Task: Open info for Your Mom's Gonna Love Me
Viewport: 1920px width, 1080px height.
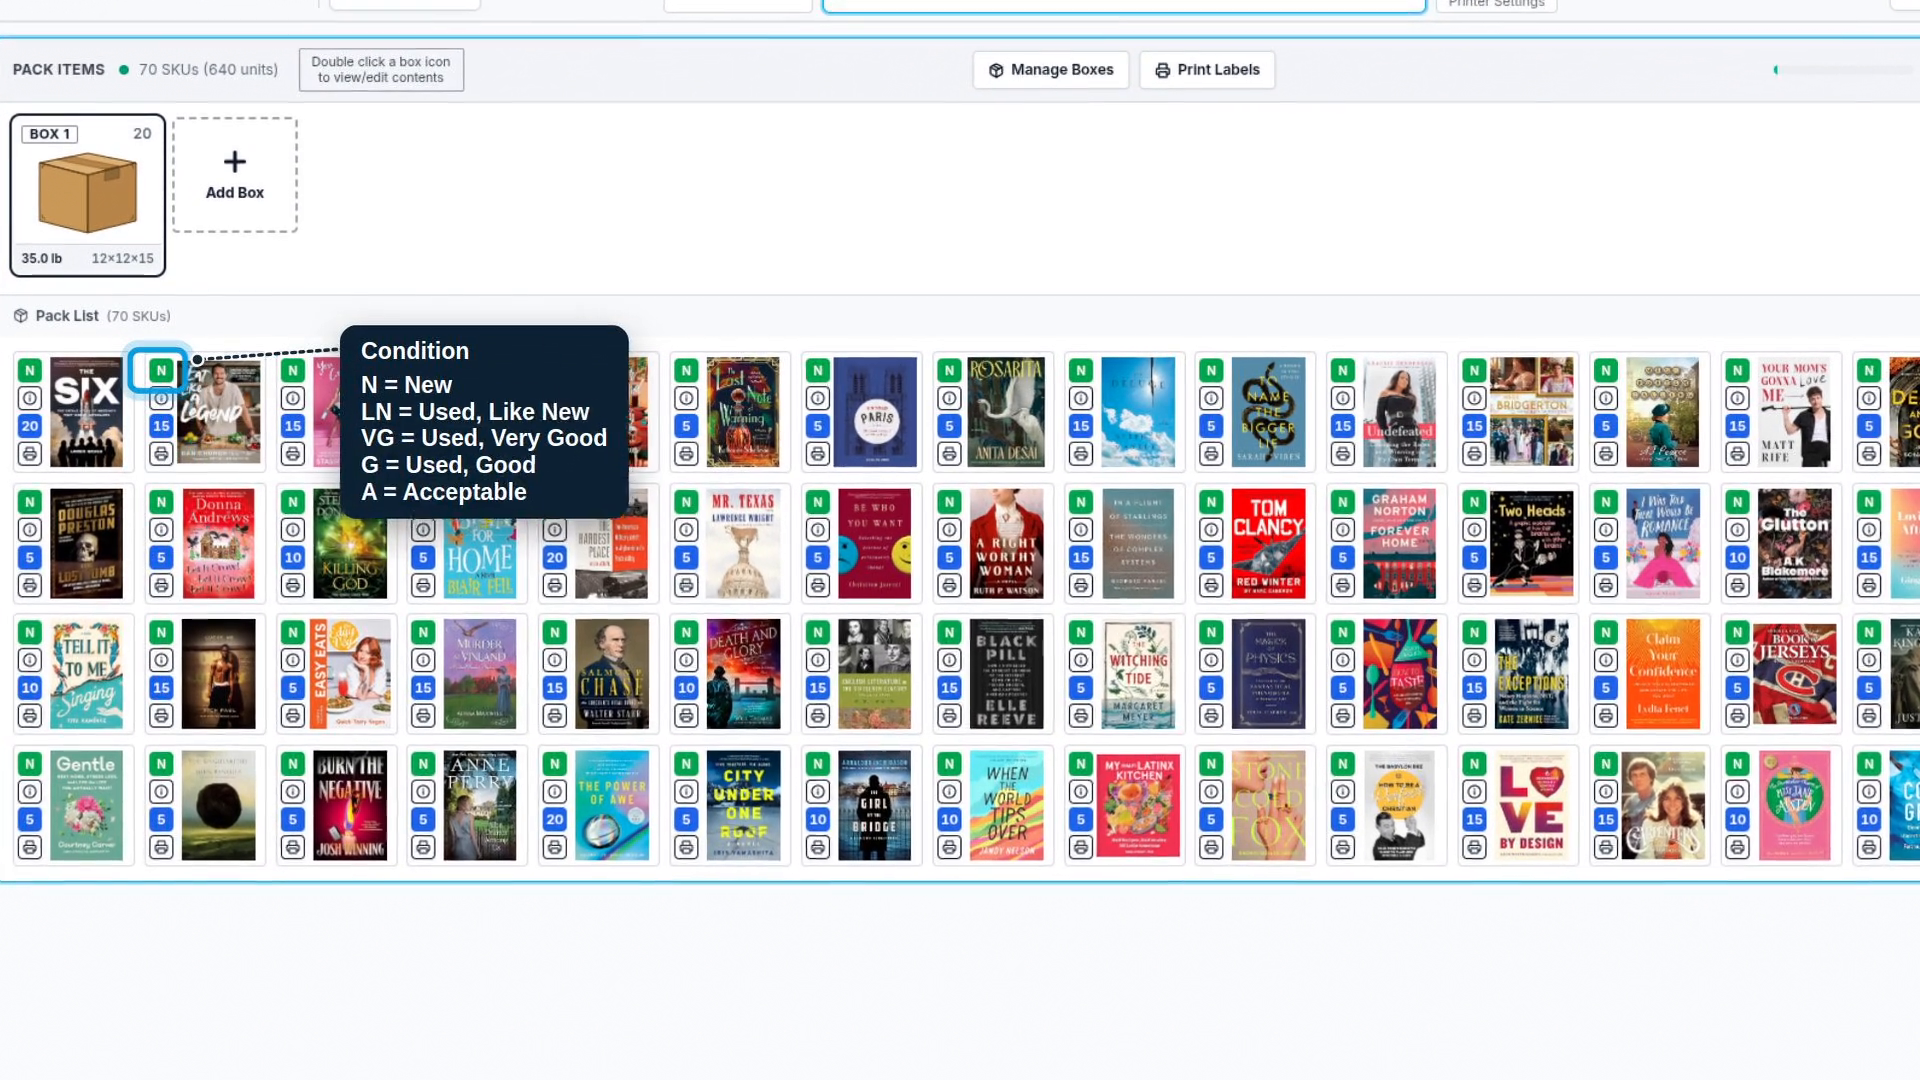Action: pos(1737,398)
